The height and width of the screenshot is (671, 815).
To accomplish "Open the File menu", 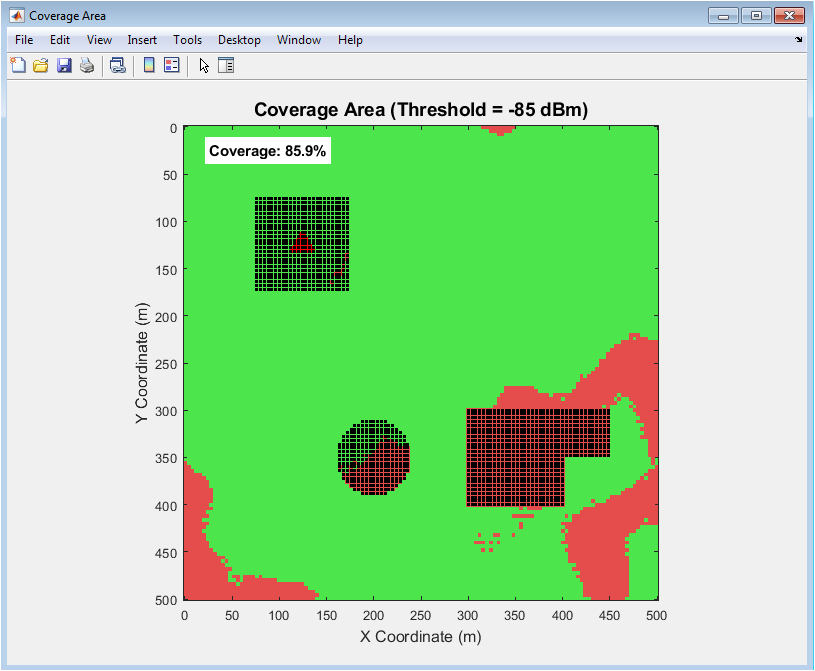I will pyautogui.click(x=24, y=40).
